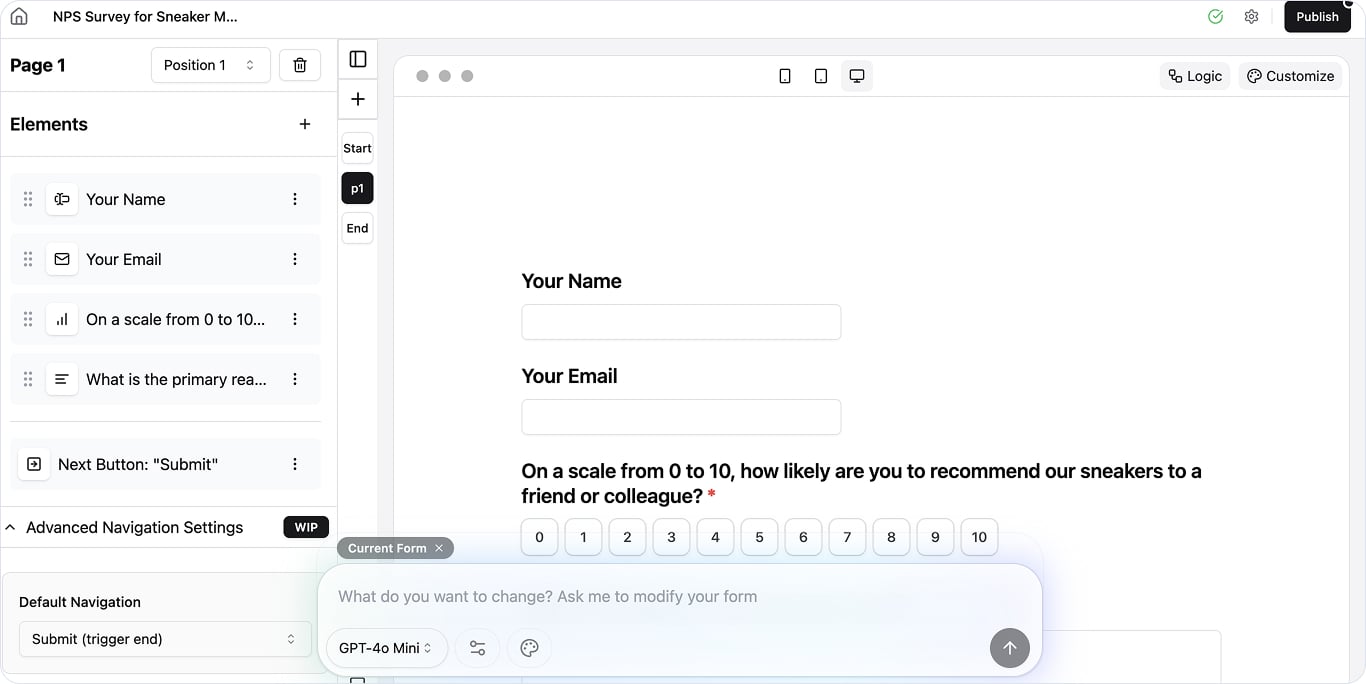Select rating 7 on the NPS scale
This screenshot has height=684, width=1366.
847,537
